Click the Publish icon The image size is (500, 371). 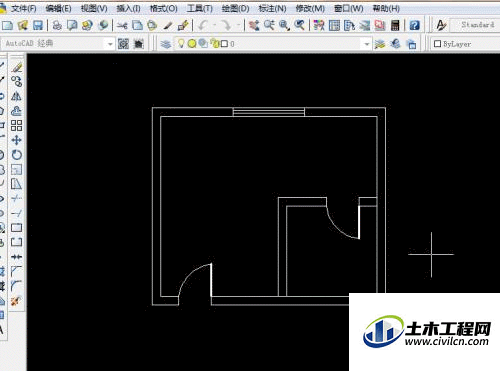(x=87, y=25)
